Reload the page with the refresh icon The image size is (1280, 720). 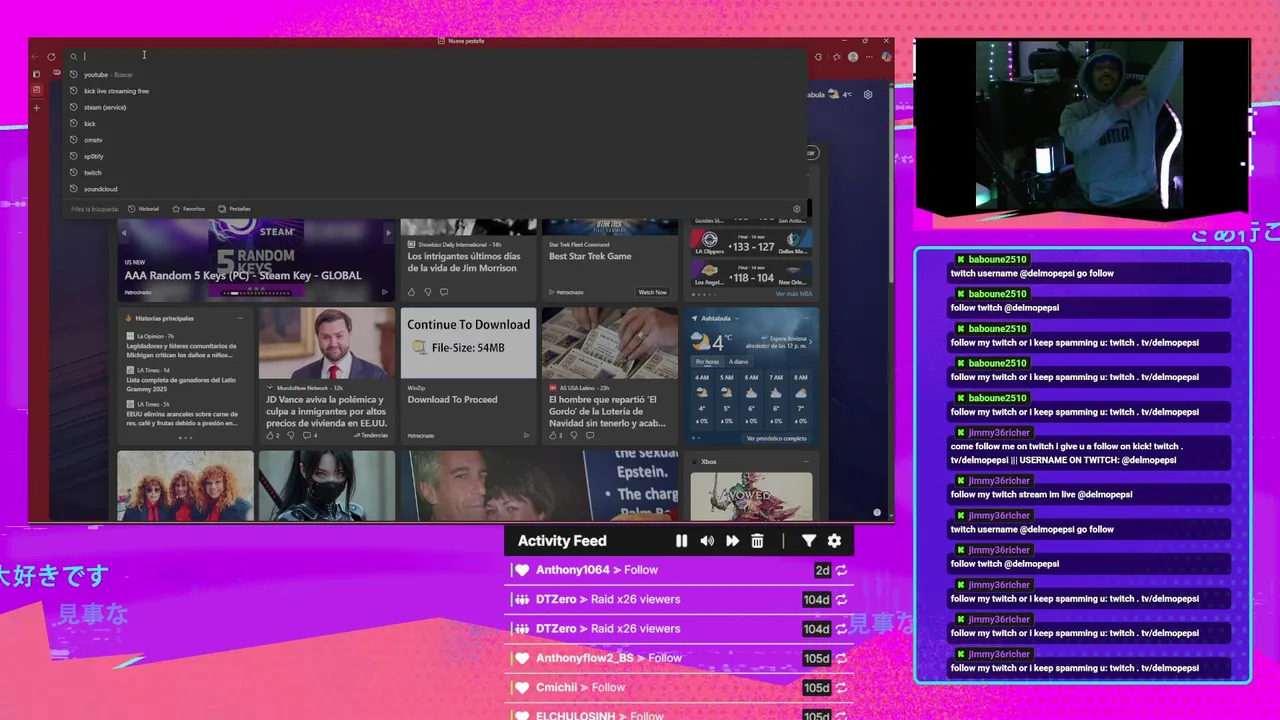pos(51,57)
